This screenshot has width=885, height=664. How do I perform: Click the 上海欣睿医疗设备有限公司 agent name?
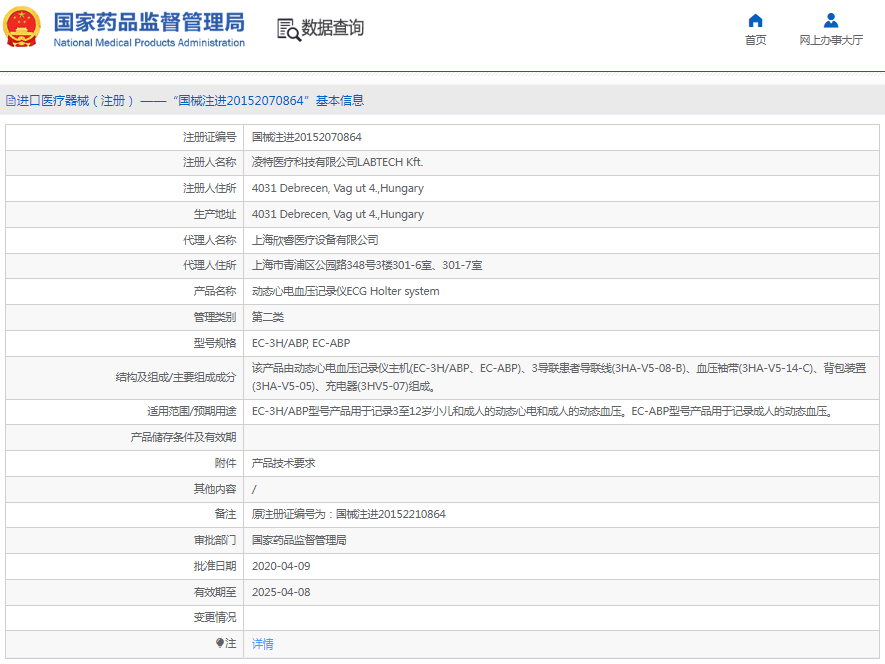coord(315,240)
